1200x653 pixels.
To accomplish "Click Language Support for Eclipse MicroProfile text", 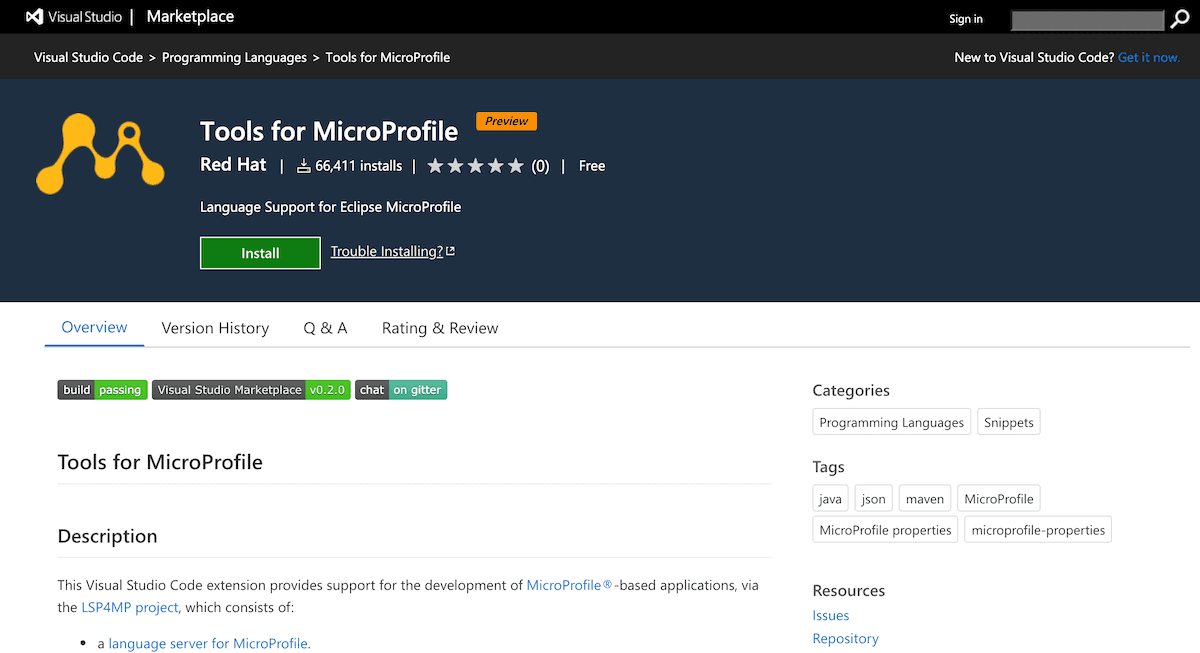I will [x=331, y=207].
